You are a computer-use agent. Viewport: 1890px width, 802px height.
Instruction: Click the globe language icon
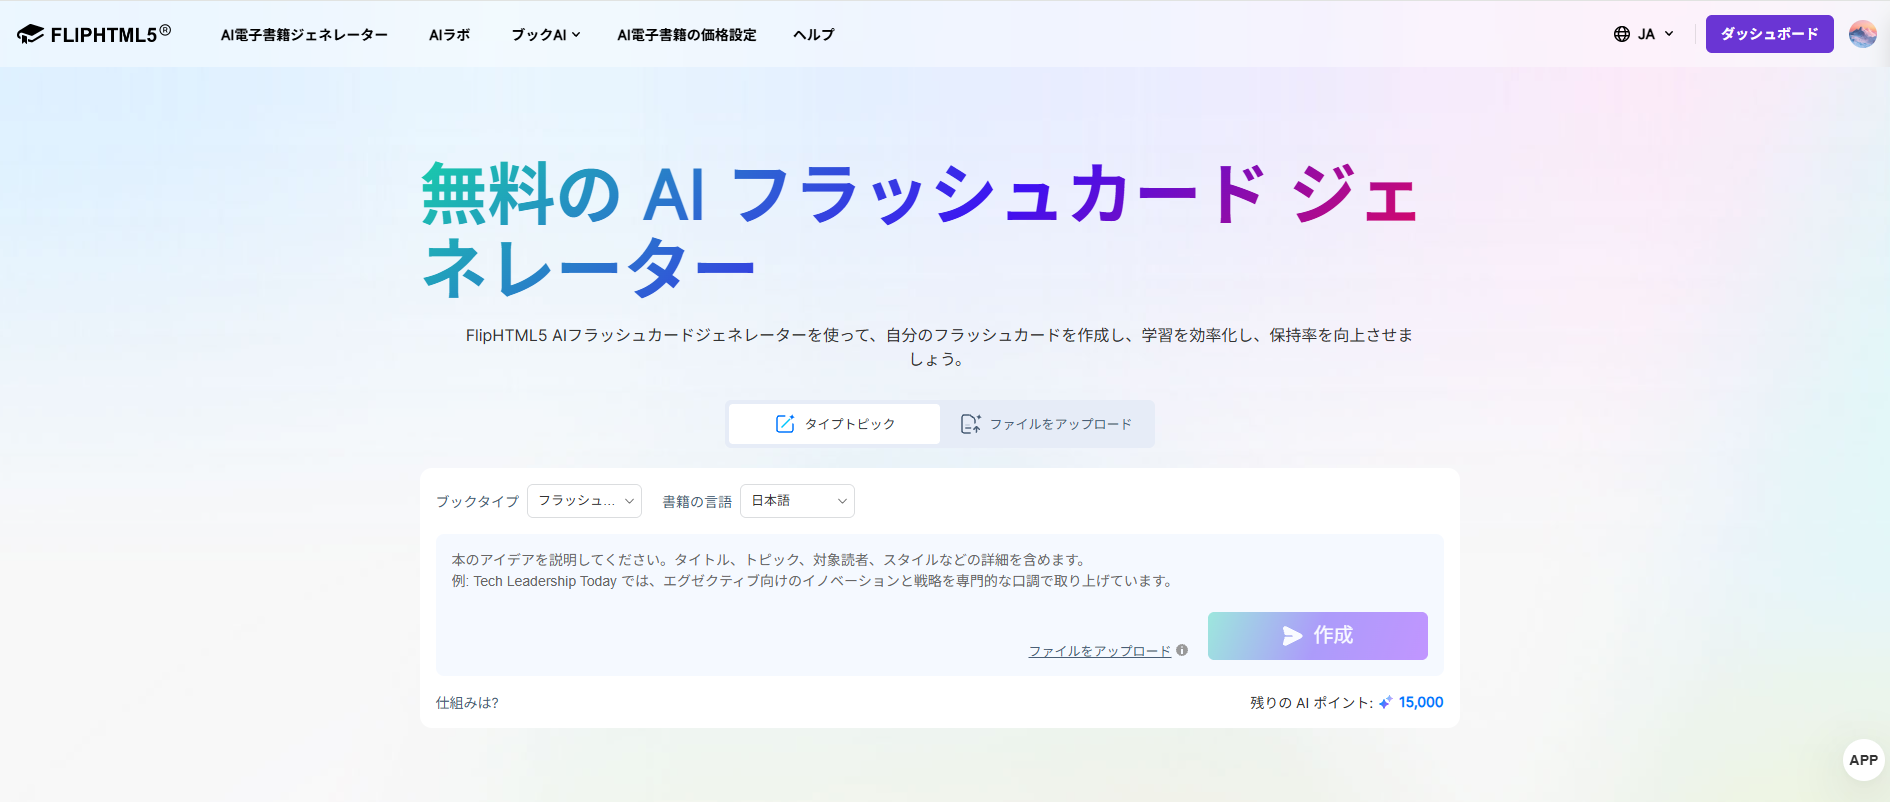click(1622, 34)
